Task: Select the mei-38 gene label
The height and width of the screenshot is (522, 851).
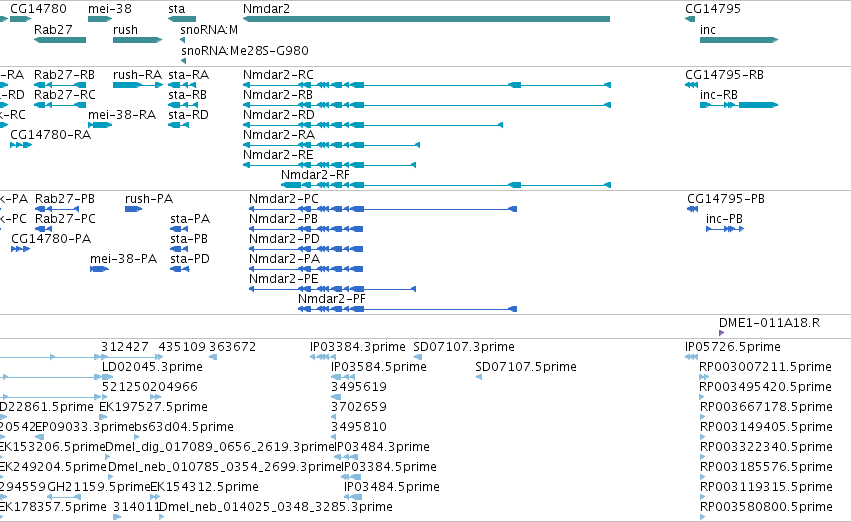Action: point(110,9)
